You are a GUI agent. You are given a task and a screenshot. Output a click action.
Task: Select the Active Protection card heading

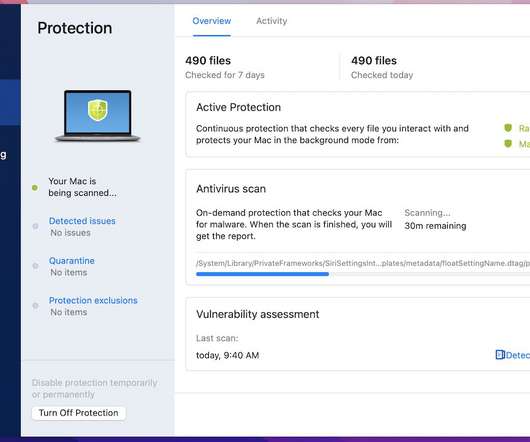pyautogui.click(x=238, y=107)
